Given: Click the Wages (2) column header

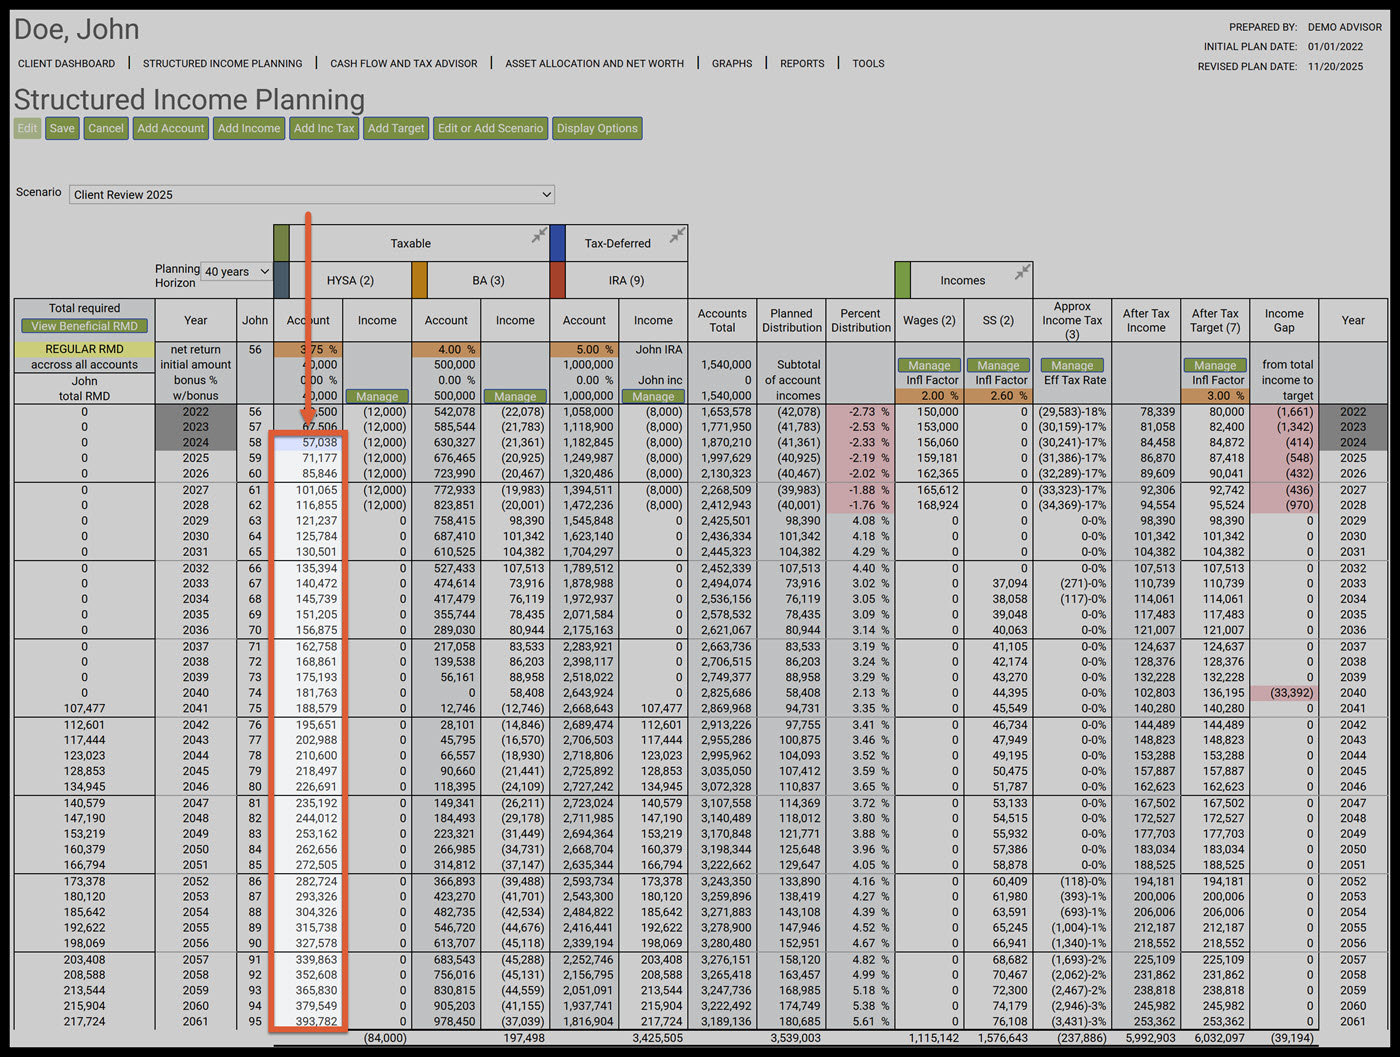Looking at the screenshot, I should pyautogui.click(x=929, y=320).
